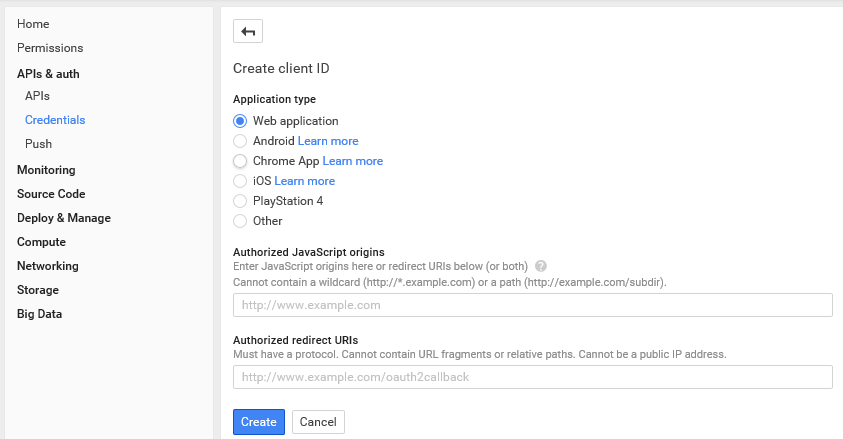843x439 pixels.
Task: Go to Push in sidebar
Action: pyautogui.click(x=39, y=144)
